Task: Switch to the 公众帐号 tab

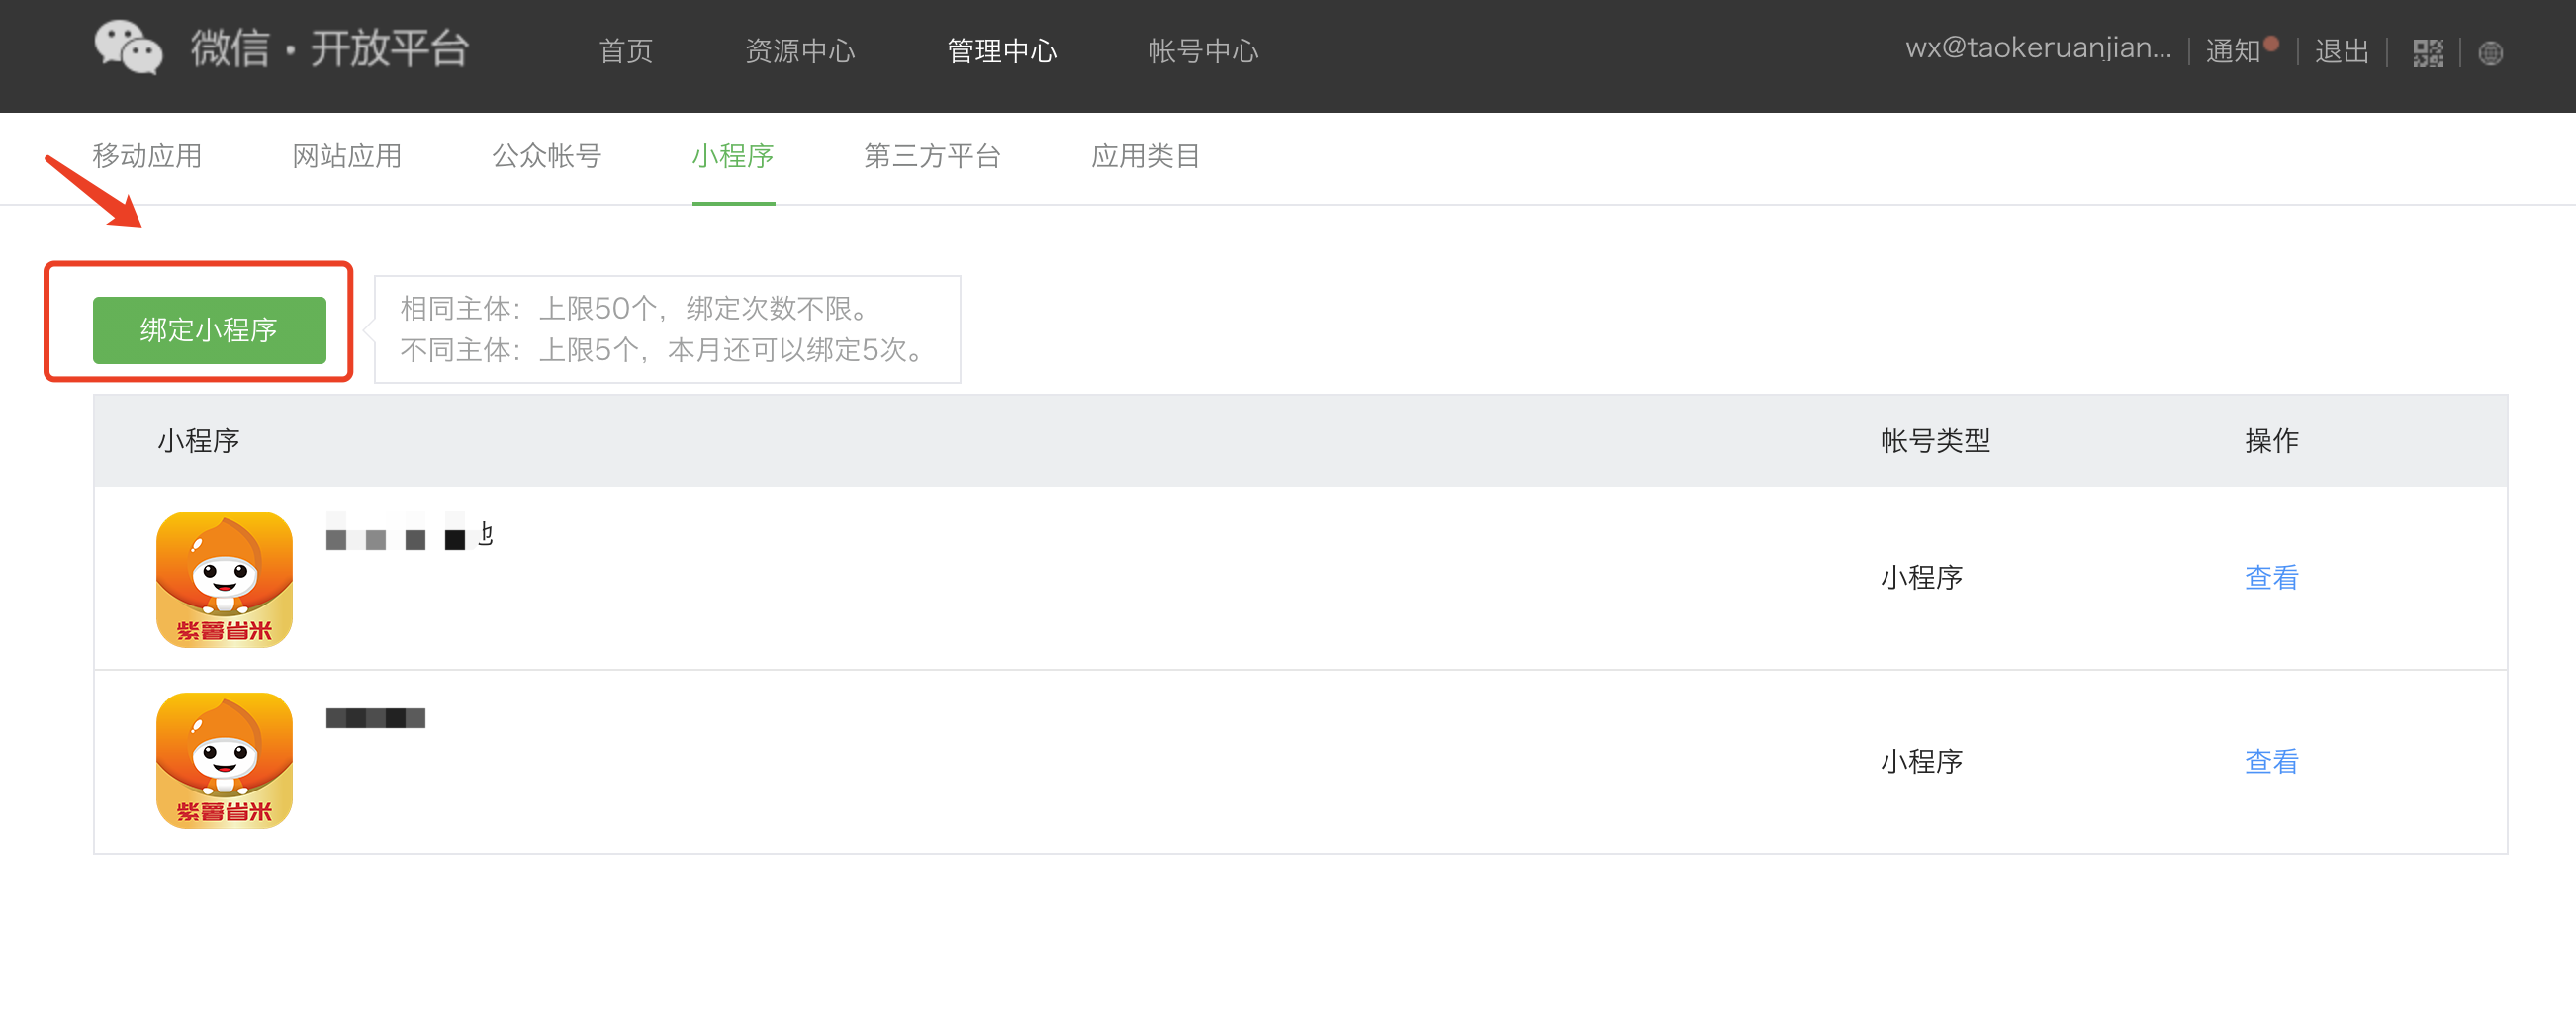Action: tap(547, 156)
